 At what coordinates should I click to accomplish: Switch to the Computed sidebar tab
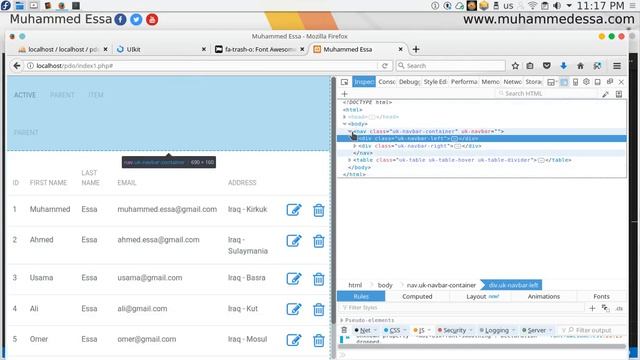tap(417, 297)
